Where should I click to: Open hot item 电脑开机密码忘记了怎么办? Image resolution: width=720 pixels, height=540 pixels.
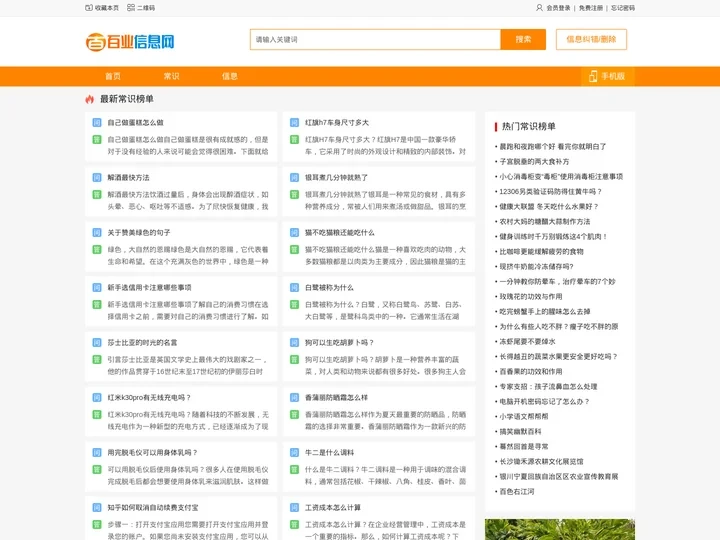(x=544, y=401)
